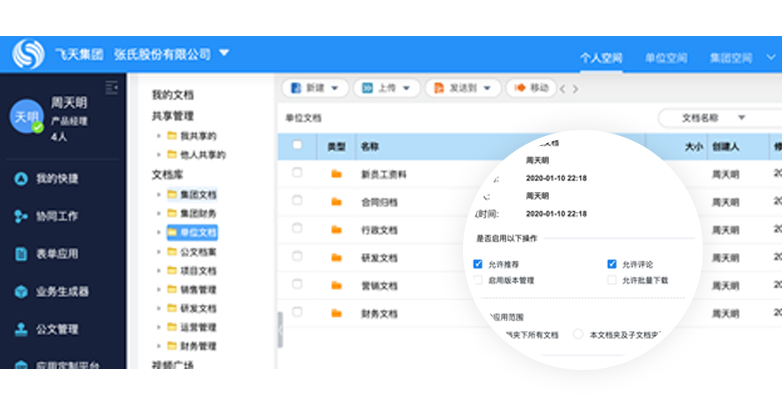
Task: Open the 发送到 dropdown arrow
Action: click(487, 89)
